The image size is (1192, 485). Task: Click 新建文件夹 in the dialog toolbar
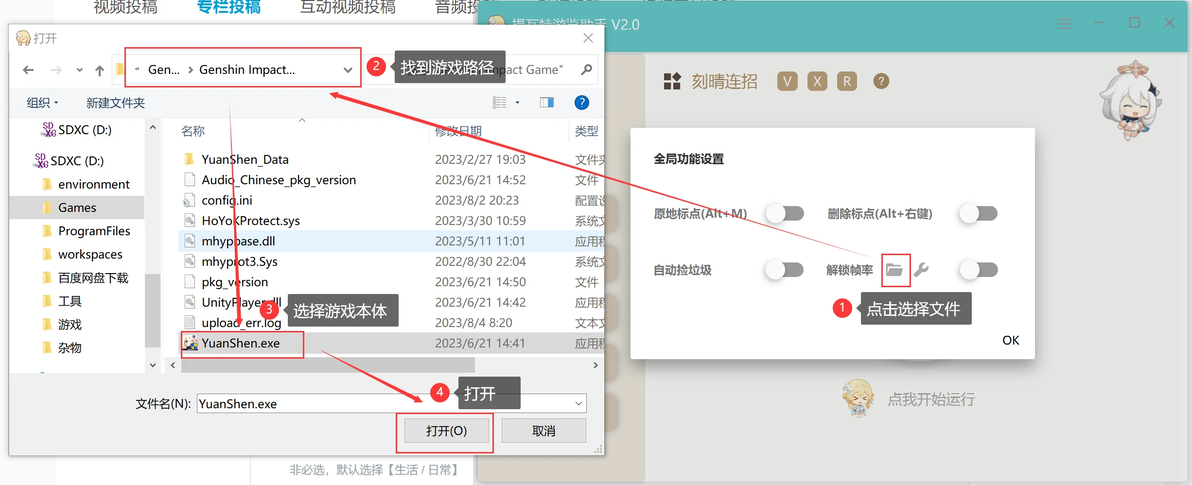click(x=116, y=103)
